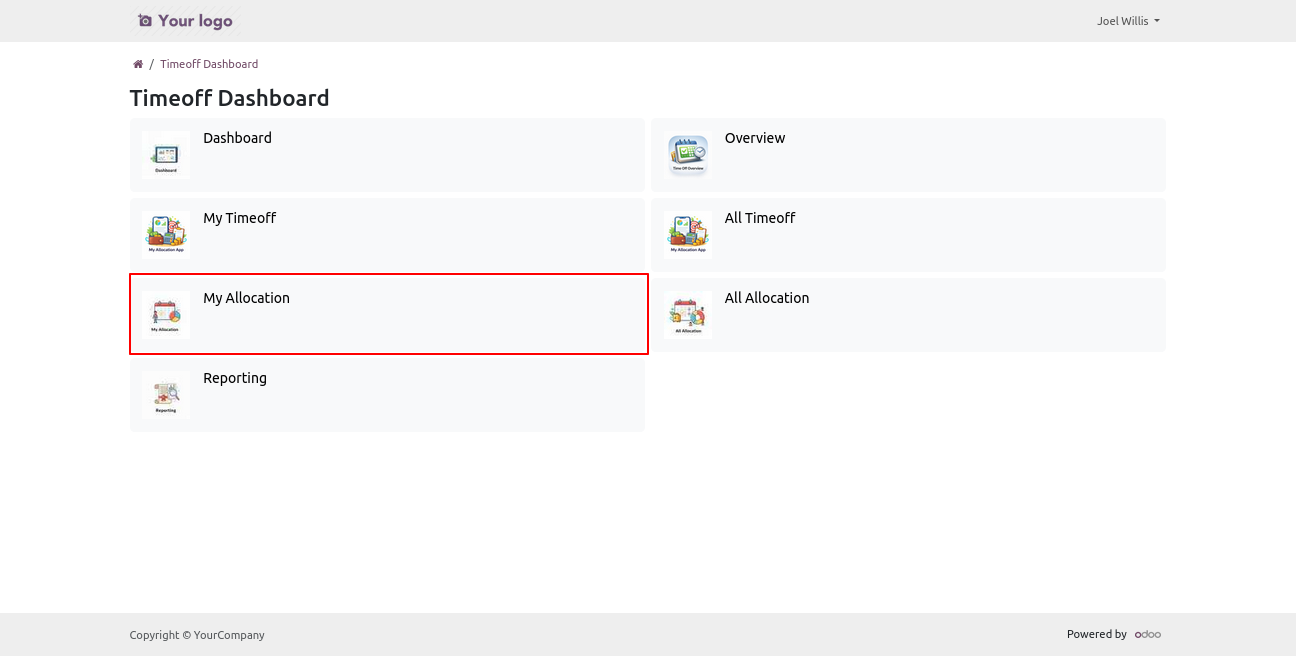Viewport: 1296px width, 656px height.
Task: Click the All Timeoff text label
Action: pyautogui.click(x=760, y=218)
